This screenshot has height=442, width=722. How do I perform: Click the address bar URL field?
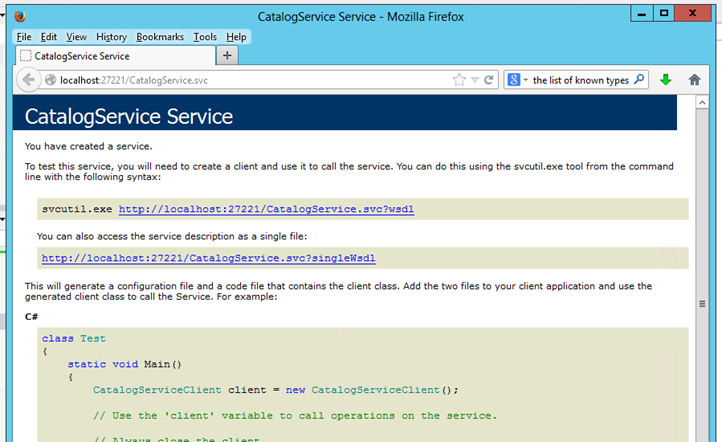pyautogui.click(x=250, y=80)
